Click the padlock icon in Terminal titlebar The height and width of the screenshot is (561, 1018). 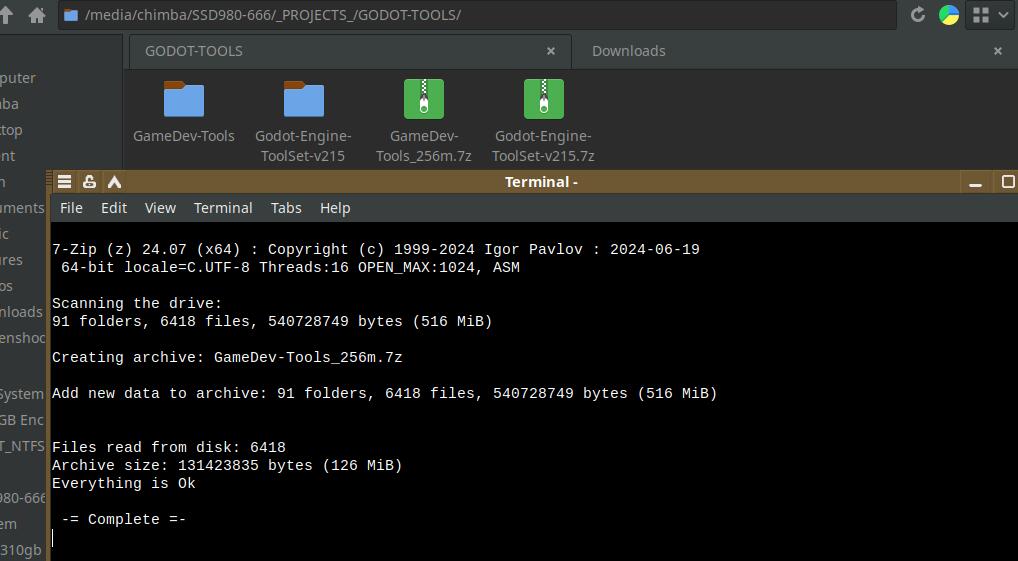(89, 182)
